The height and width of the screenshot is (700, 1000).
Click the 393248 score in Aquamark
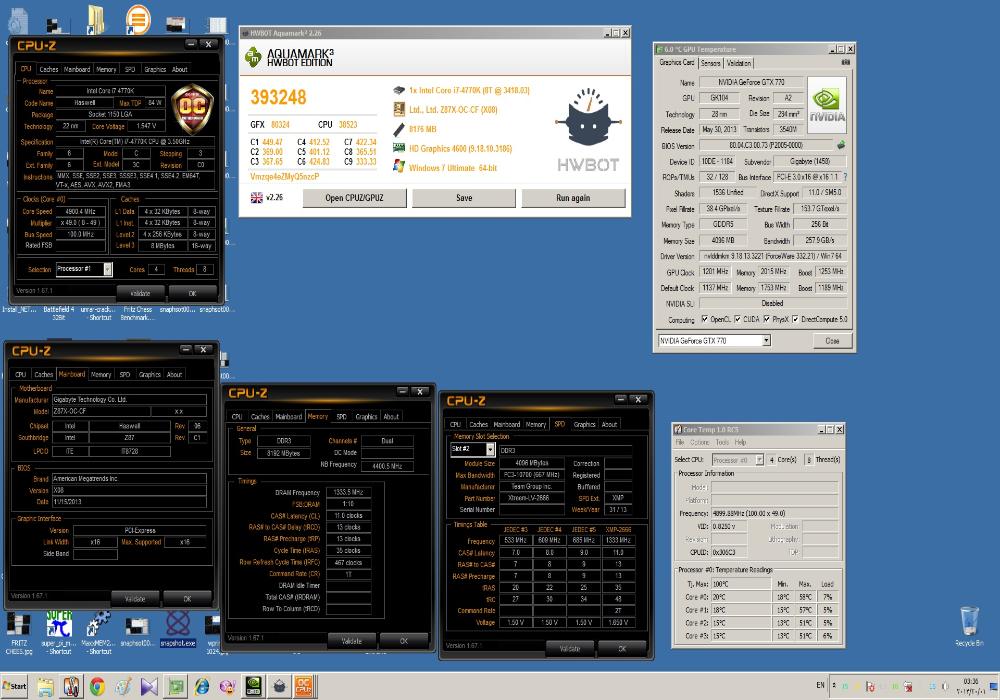[x=278, y=97]
